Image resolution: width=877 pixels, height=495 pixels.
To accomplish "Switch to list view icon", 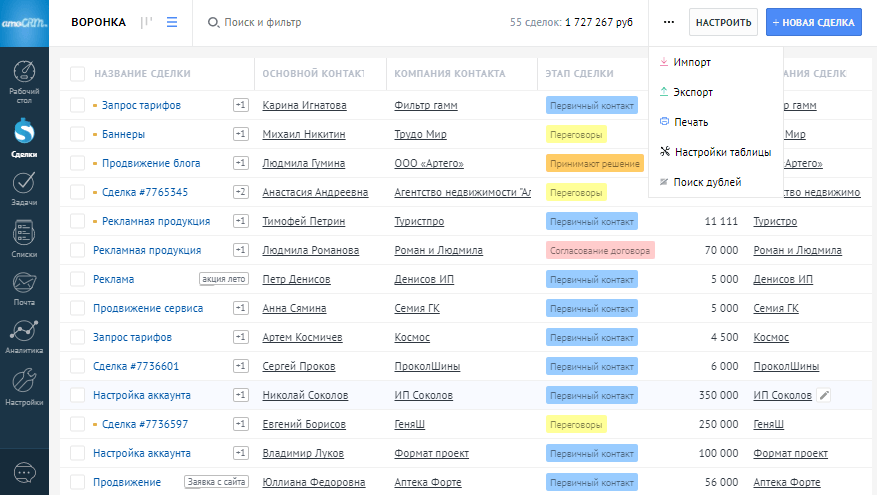I will point(172,22).
